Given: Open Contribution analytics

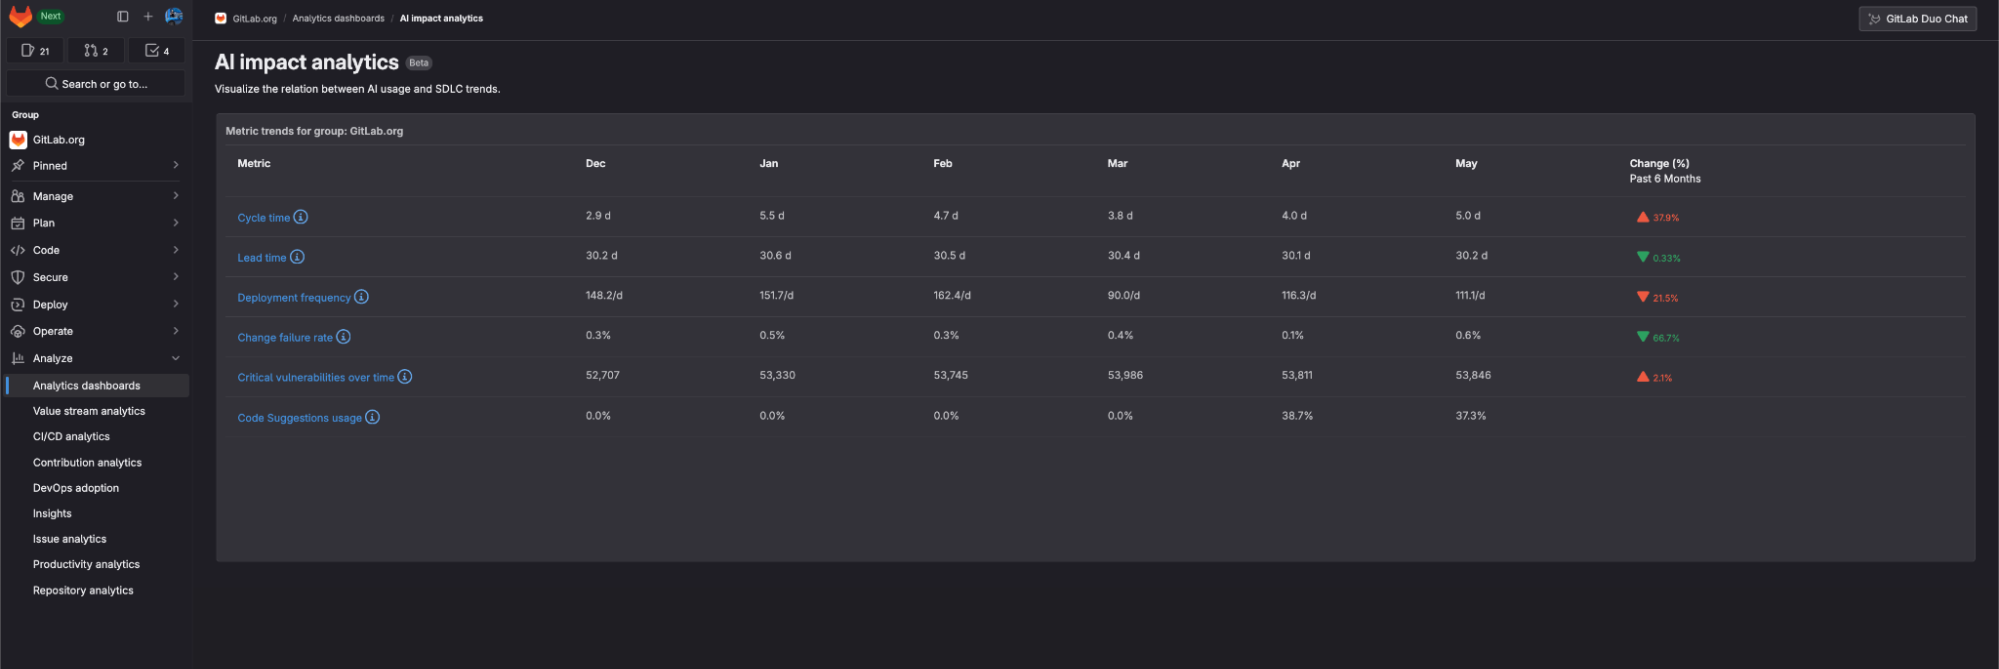Looking at the screenshot, I should (x=87, y=462).
